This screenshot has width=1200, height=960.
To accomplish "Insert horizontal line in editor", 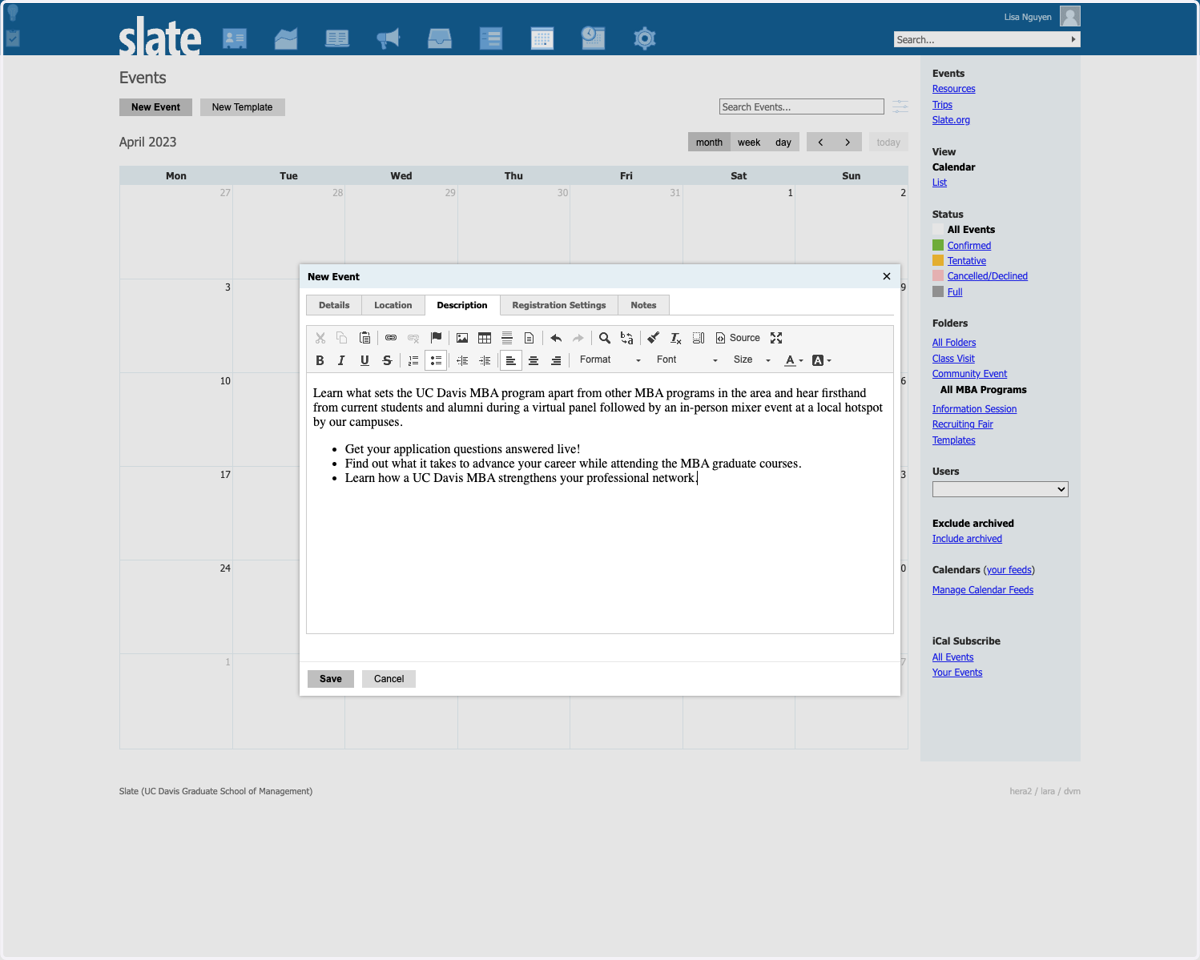I will (507, 338).
